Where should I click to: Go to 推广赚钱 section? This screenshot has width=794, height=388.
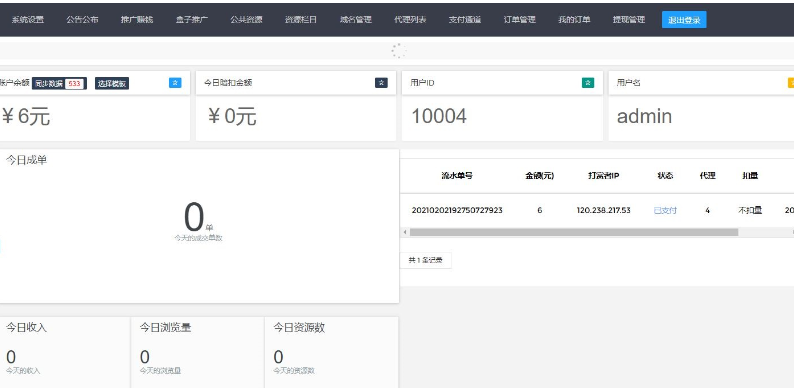(137, 20)
